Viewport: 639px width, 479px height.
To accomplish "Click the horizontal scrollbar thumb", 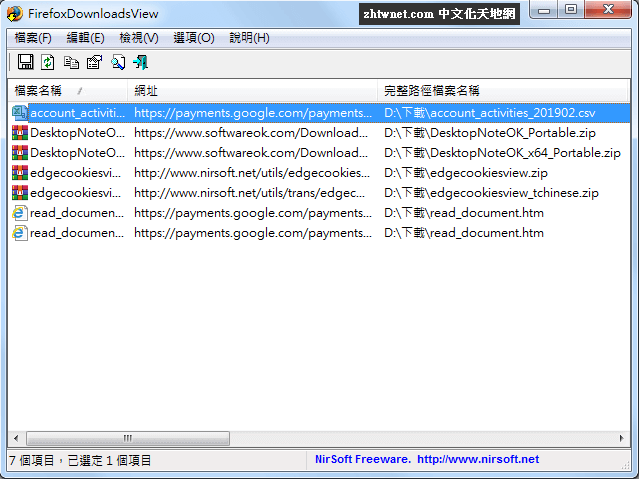I will point(128,438).
